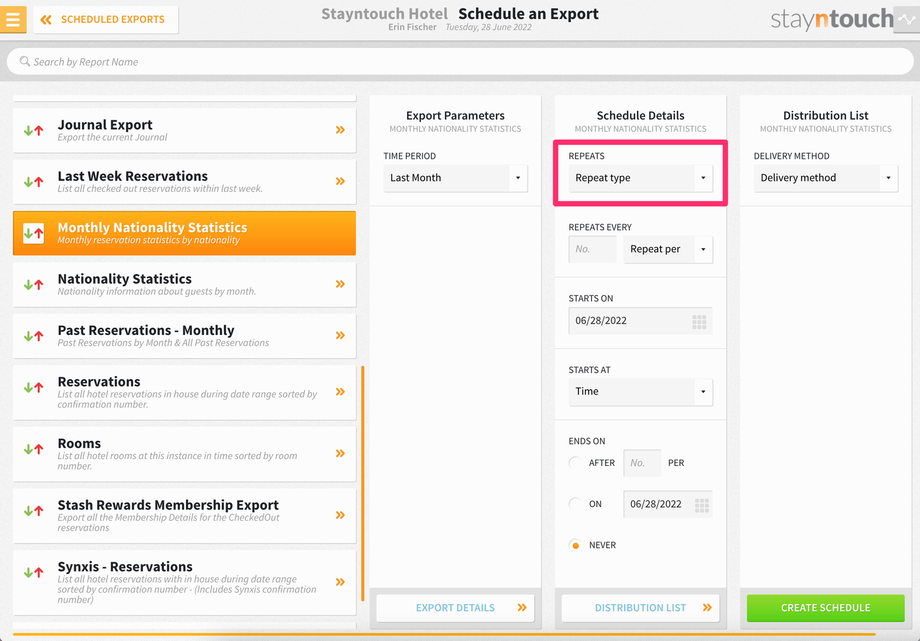
Task: Click the Create Schedule button
Action: pyautogui.click(x=826, y=608)
